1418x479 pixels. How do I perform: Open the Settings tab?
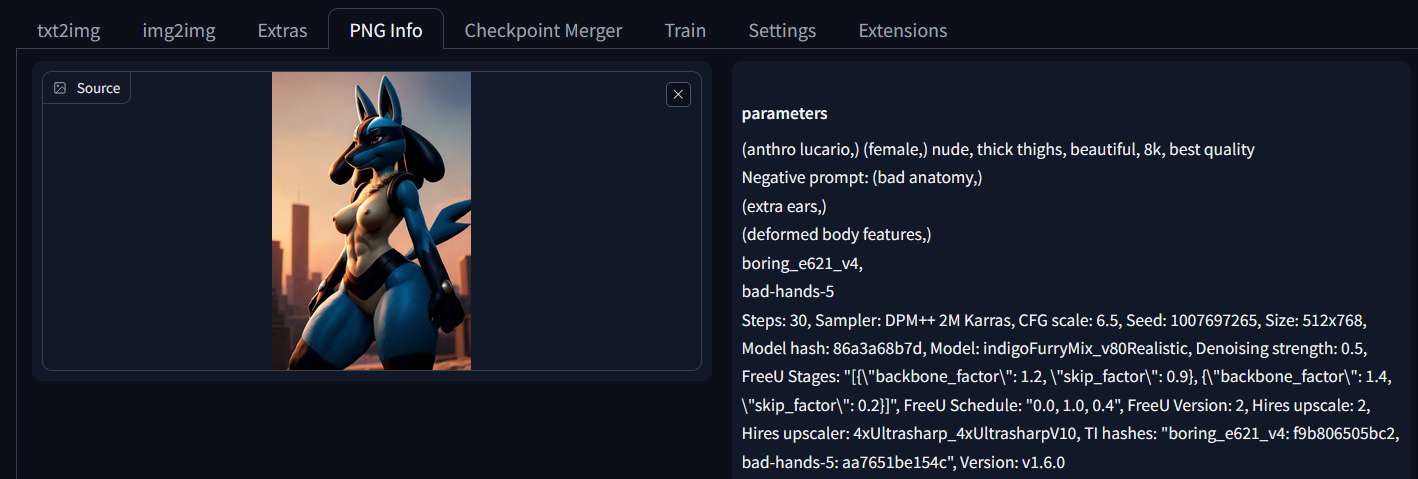(x=782, y=30)
